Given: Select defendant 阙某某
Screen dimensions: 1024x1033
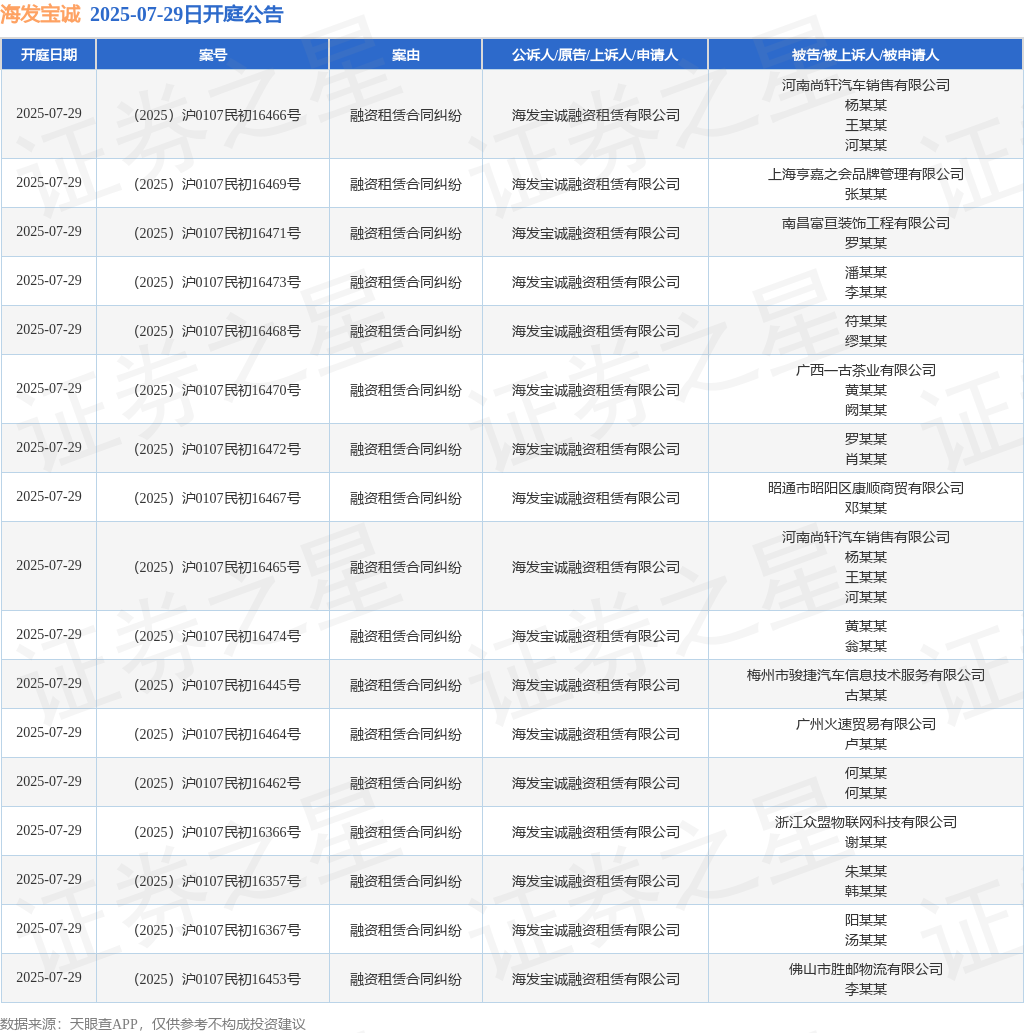Looking at the screenshot, I should 865,410.
